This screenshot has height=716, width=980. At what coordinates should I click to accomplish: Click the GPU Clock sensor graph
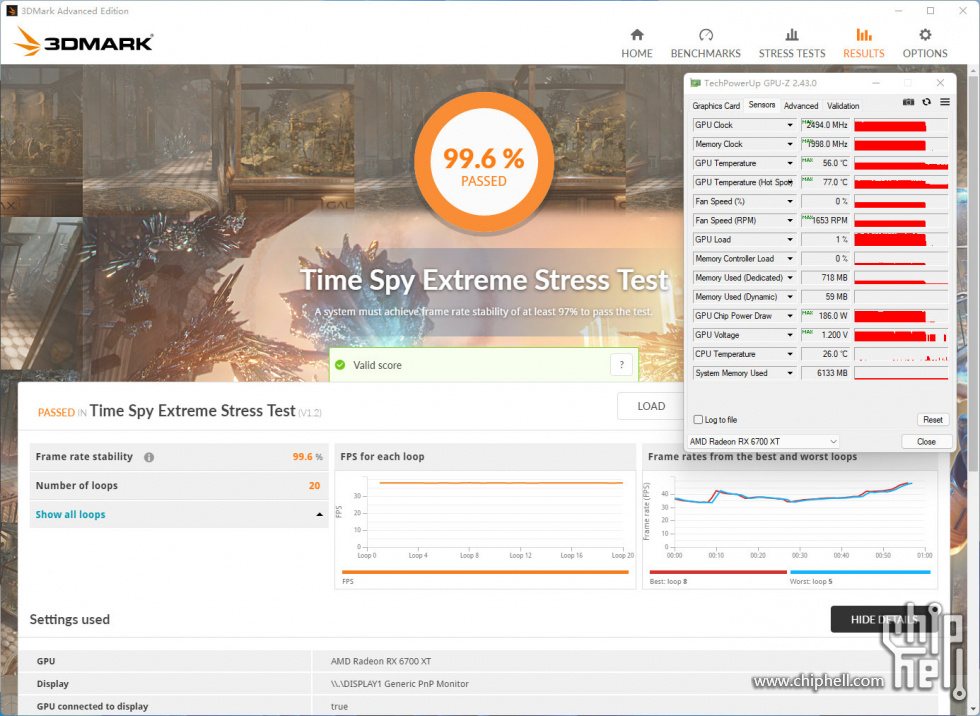(901, 125)
